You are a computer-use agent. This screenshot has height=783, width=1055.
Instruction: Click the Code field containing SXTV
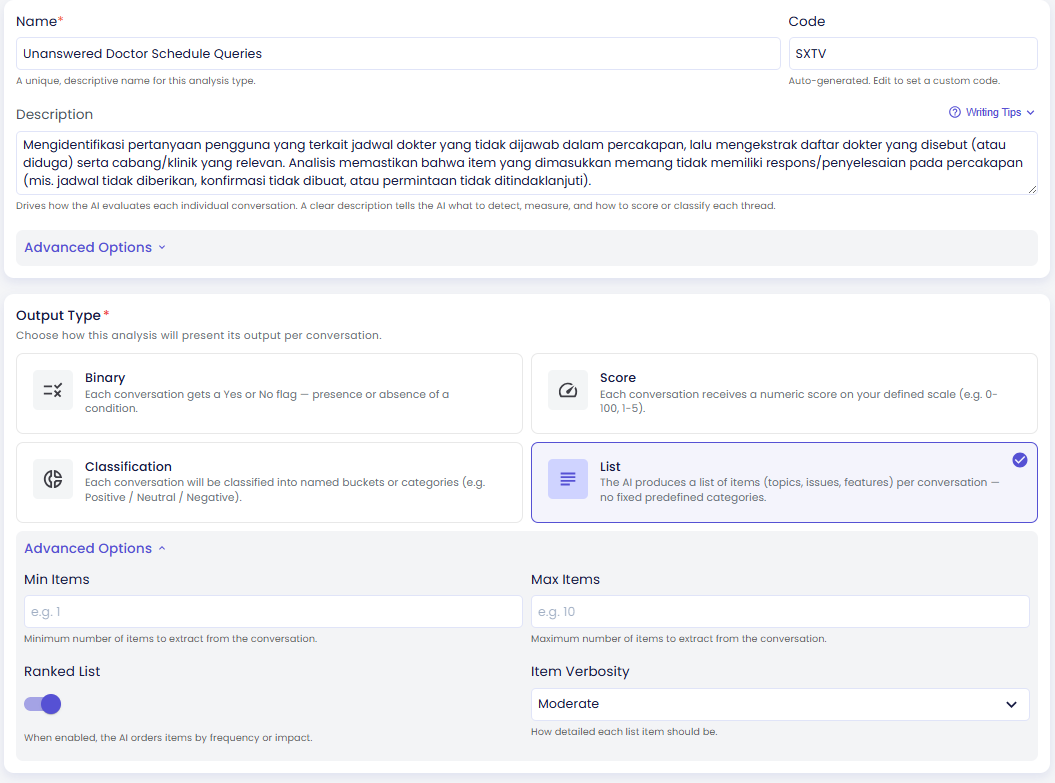[x=913, y=54]
